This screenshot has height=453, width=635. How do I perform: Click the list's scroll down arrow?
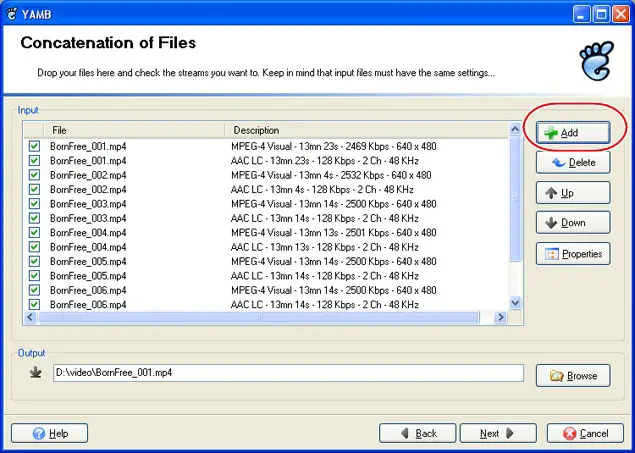(x=515, y=303)
